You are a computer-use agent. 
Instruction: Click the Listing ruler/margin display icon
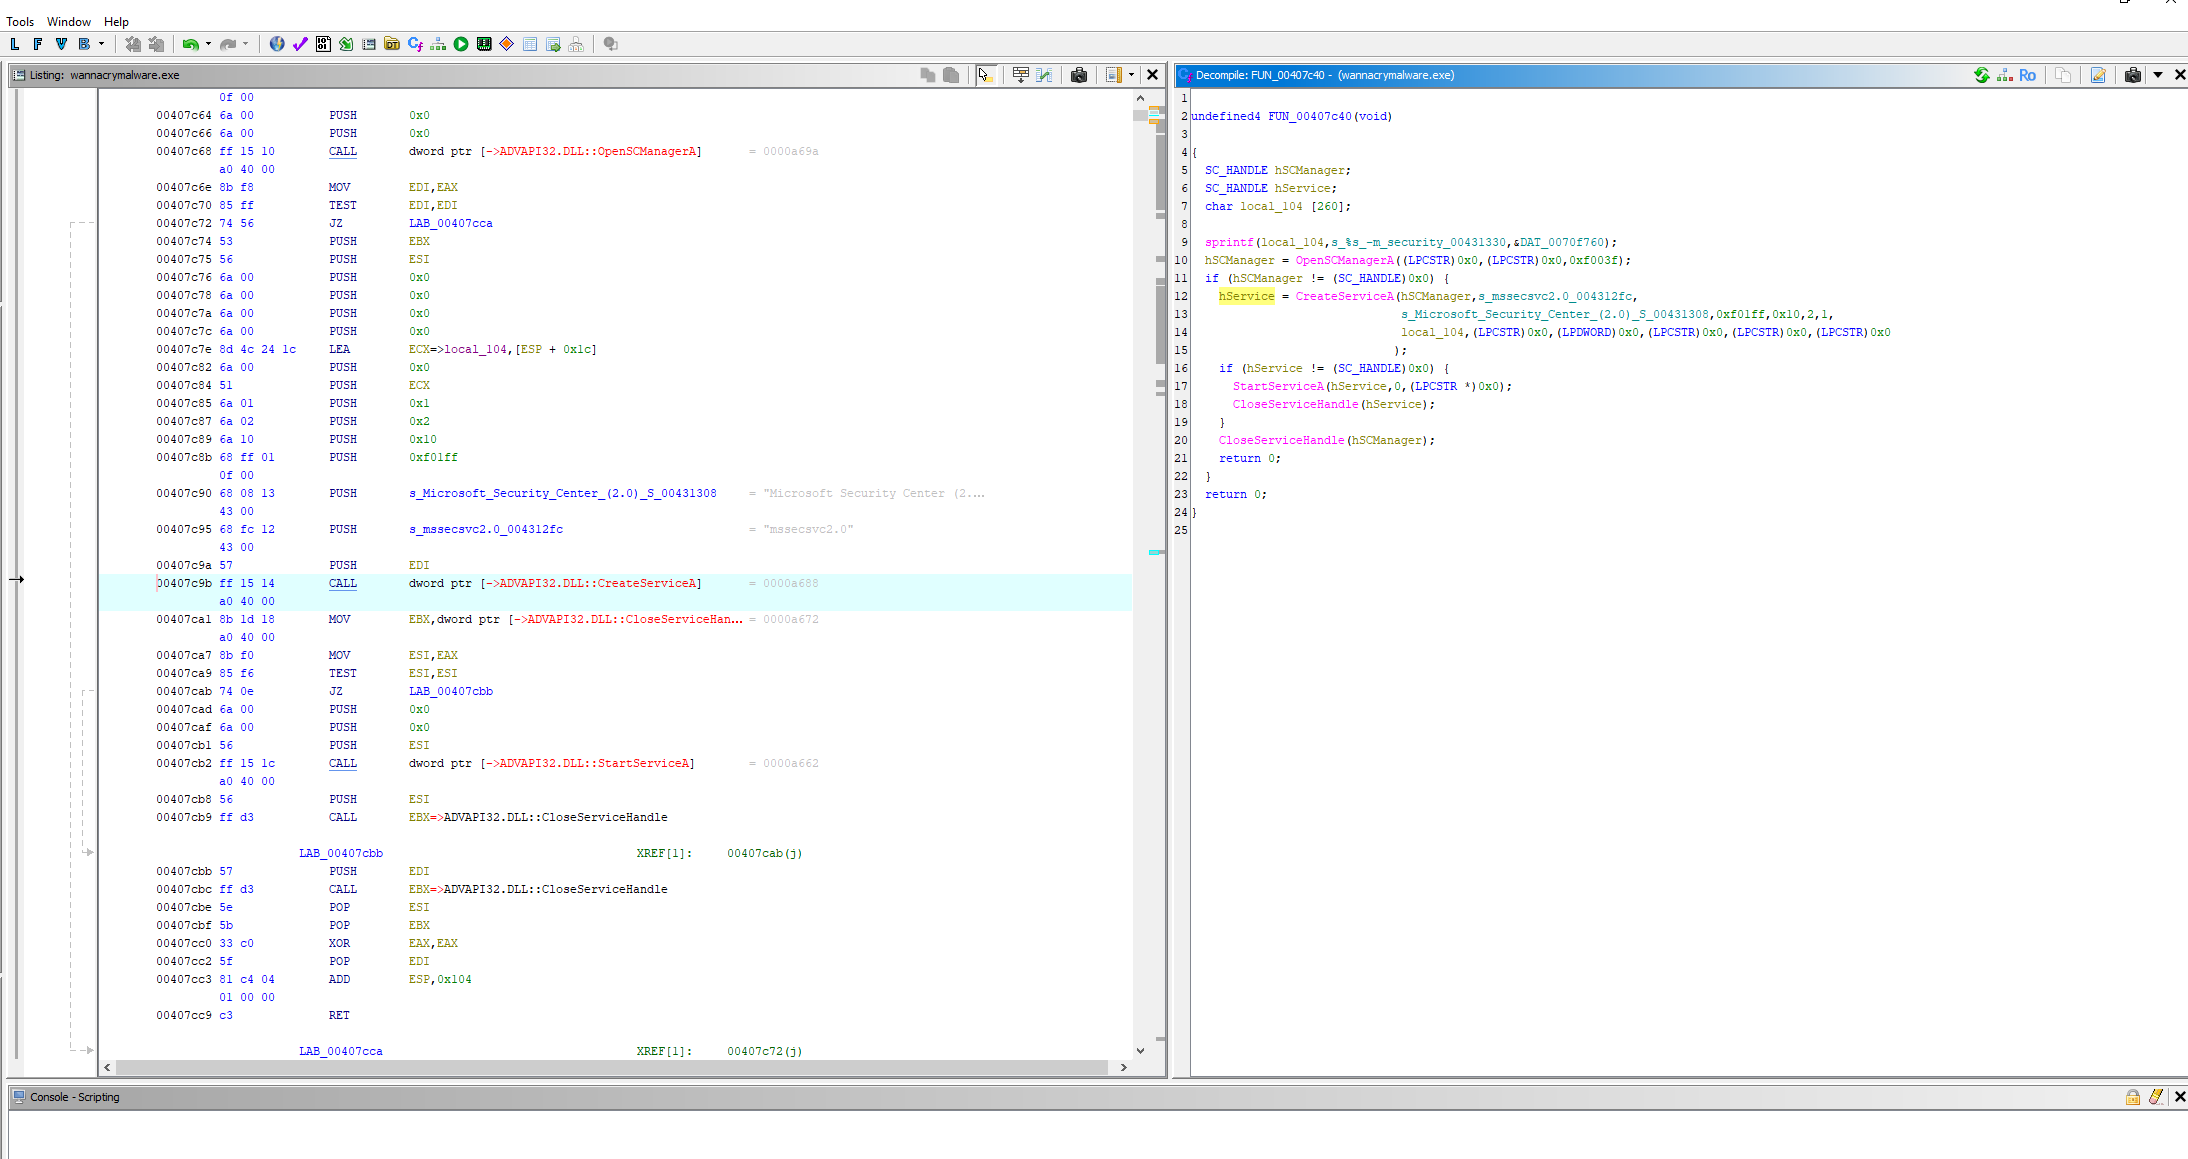(x=1113, y=75)
